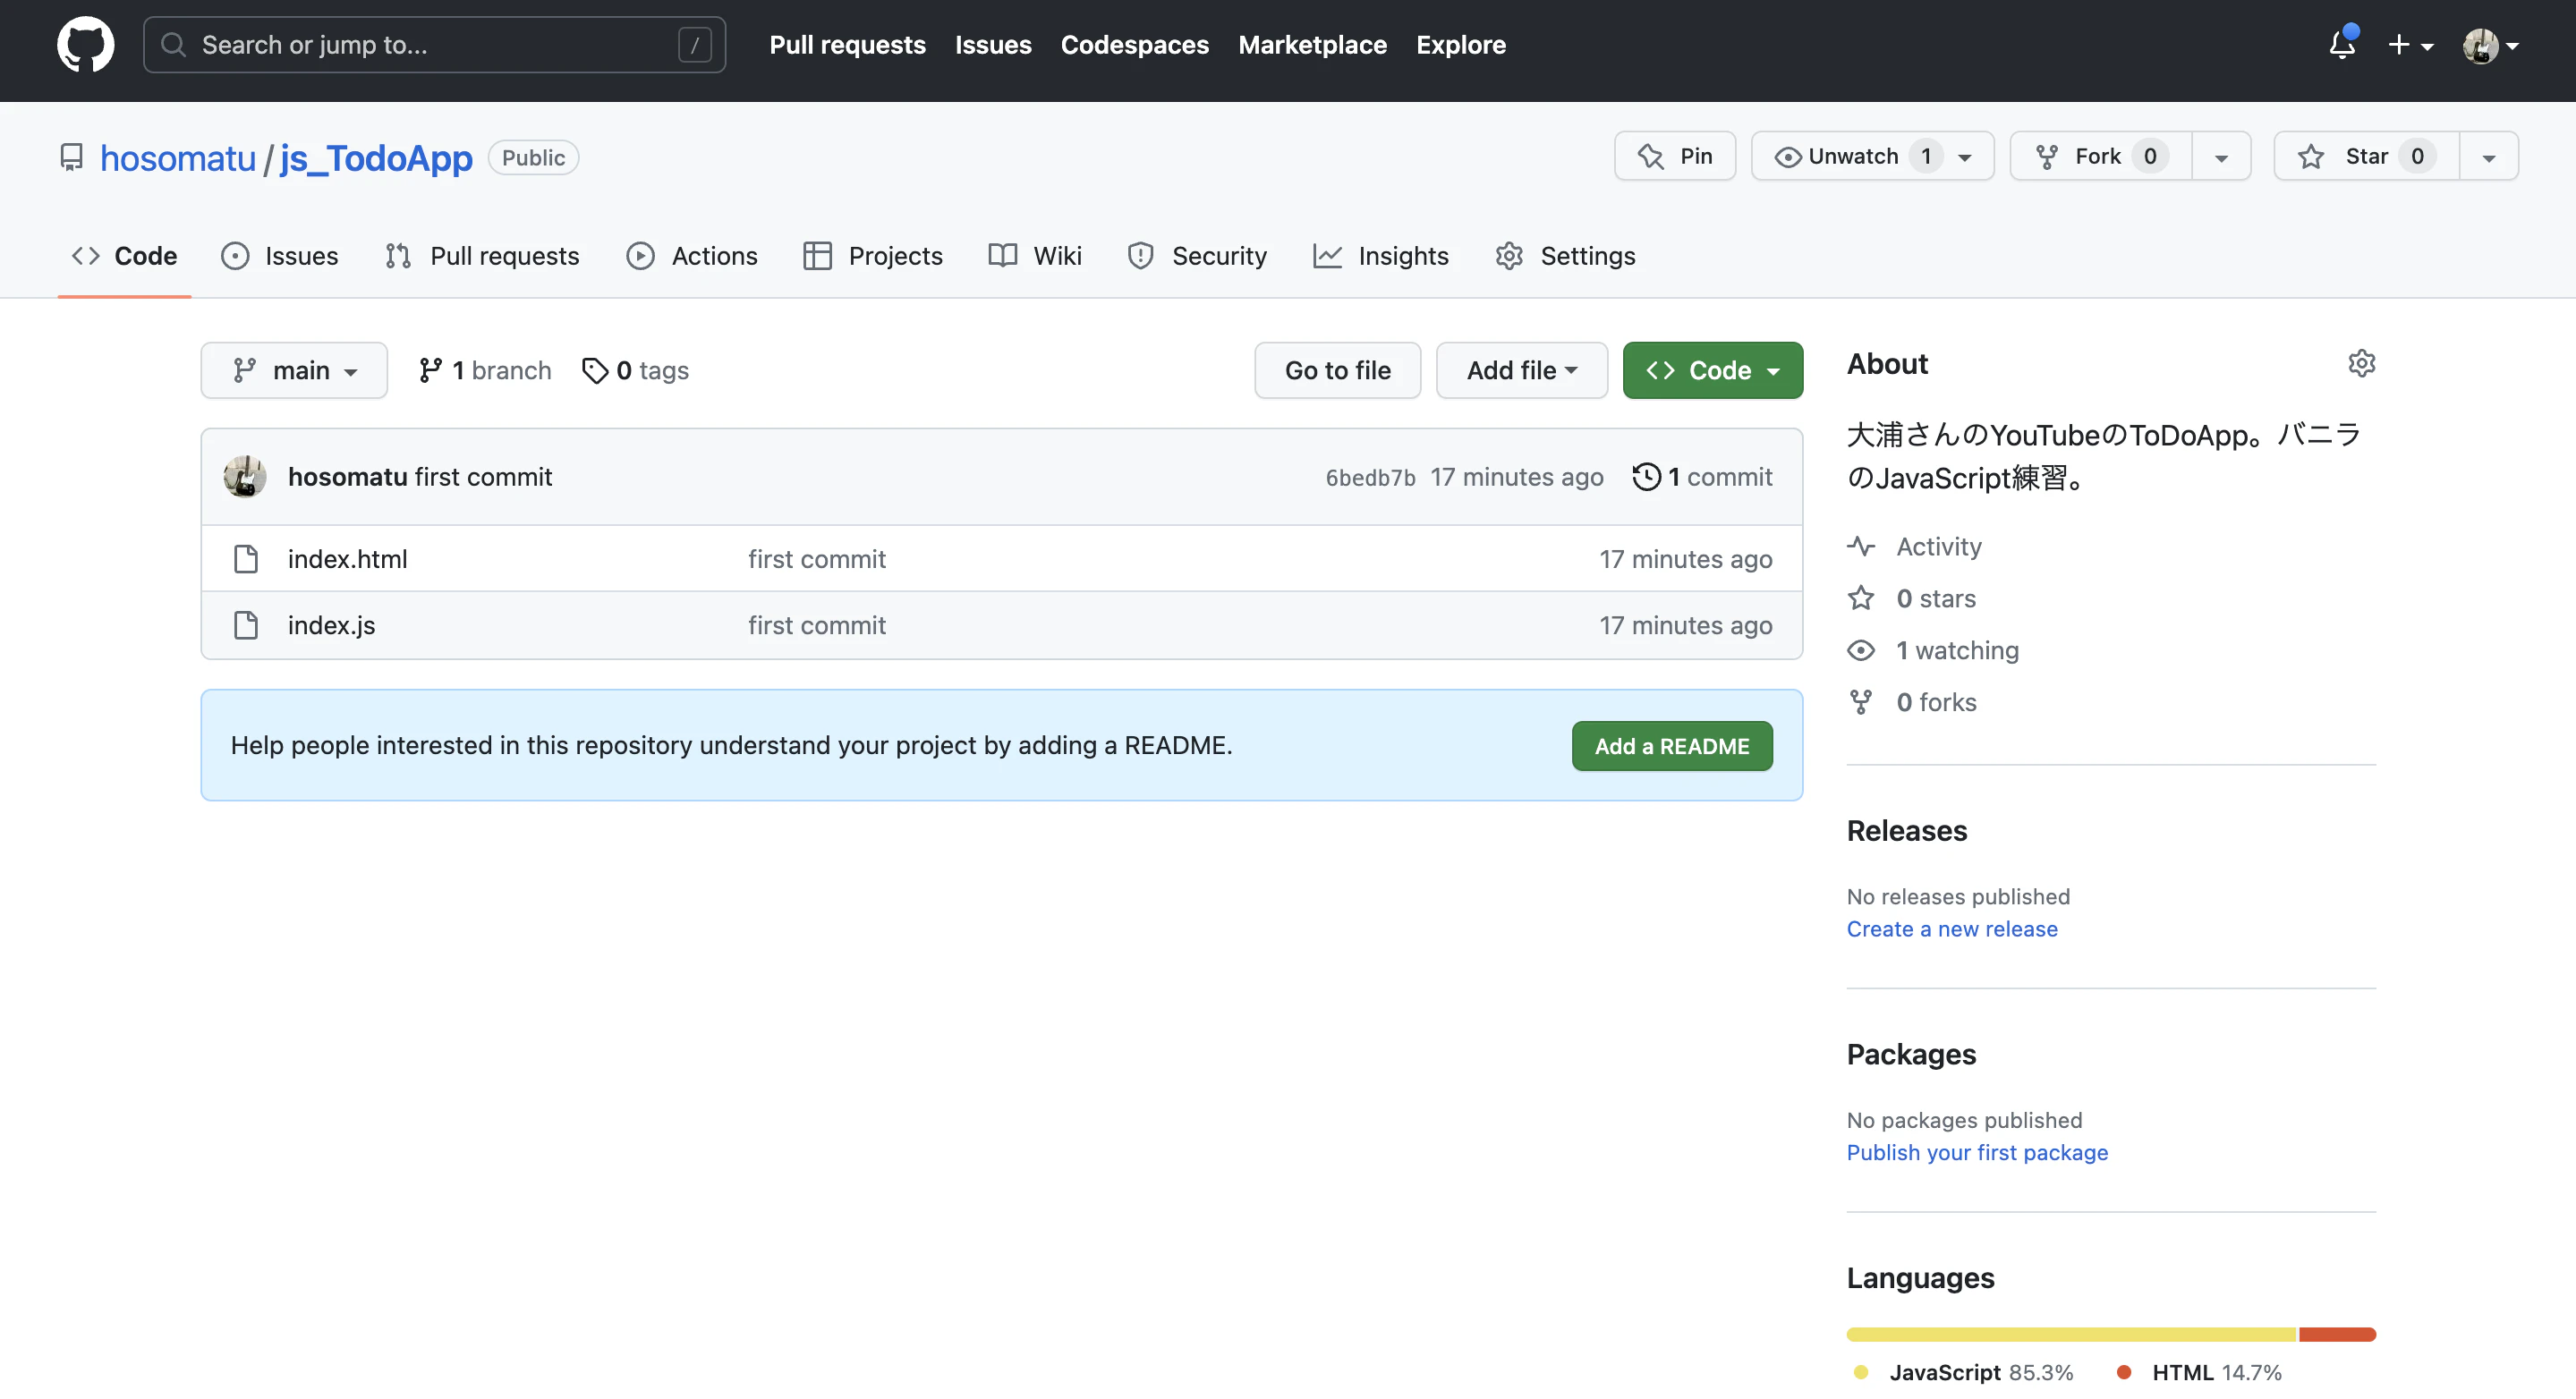The height and width of the screenshot is (1399, 2576).
Task: View the 0 stars link
Action: [x=1911, y=598]
